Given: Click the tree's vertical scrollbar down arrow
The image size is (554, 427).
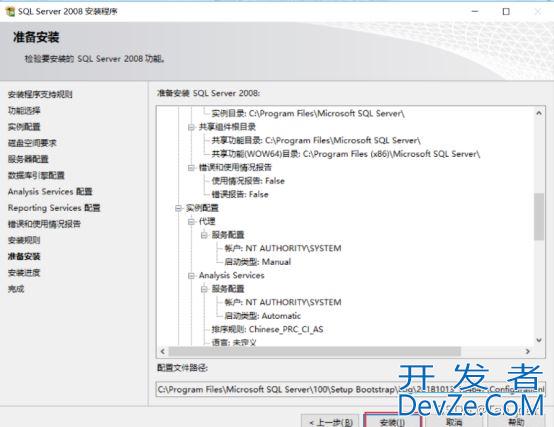Looking at the screenshot, I should 539,340.
